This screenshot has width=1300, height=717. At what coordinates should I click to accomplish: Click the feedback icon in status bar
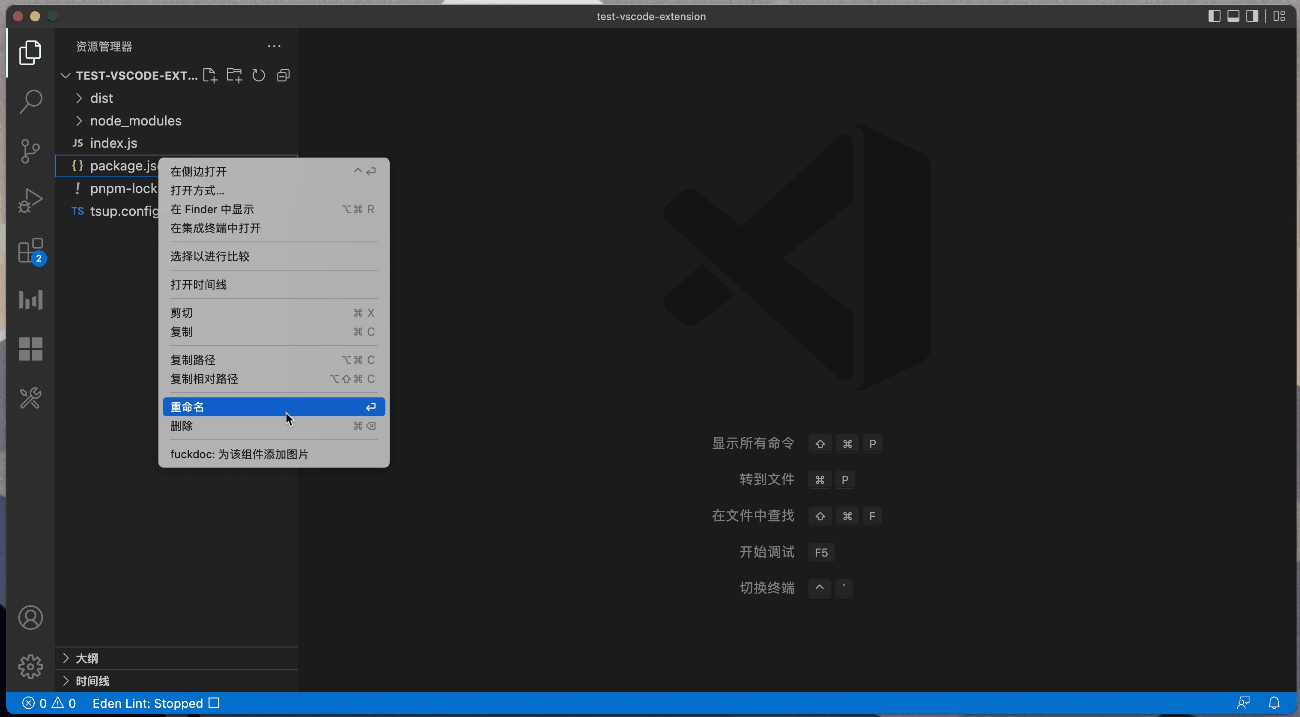(1243, 703)
